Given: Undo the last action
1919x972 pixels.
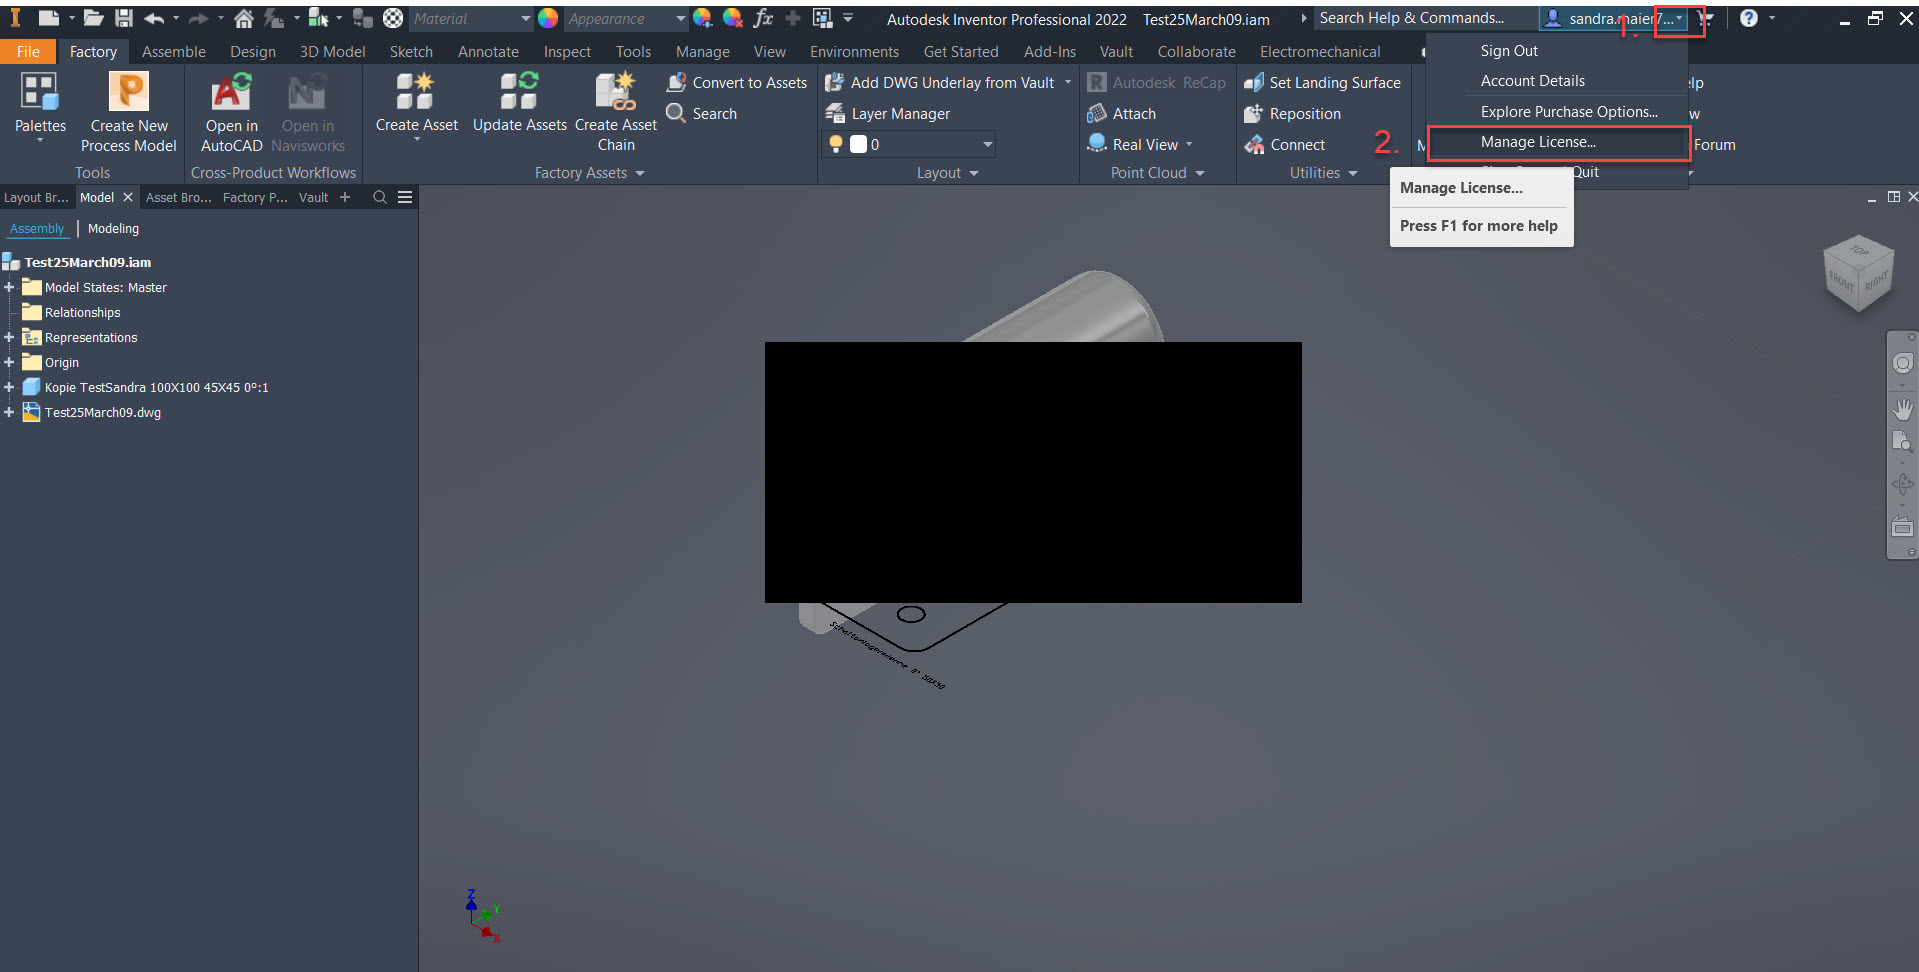Looking at the screenshot, I should [x=154, y=18].
